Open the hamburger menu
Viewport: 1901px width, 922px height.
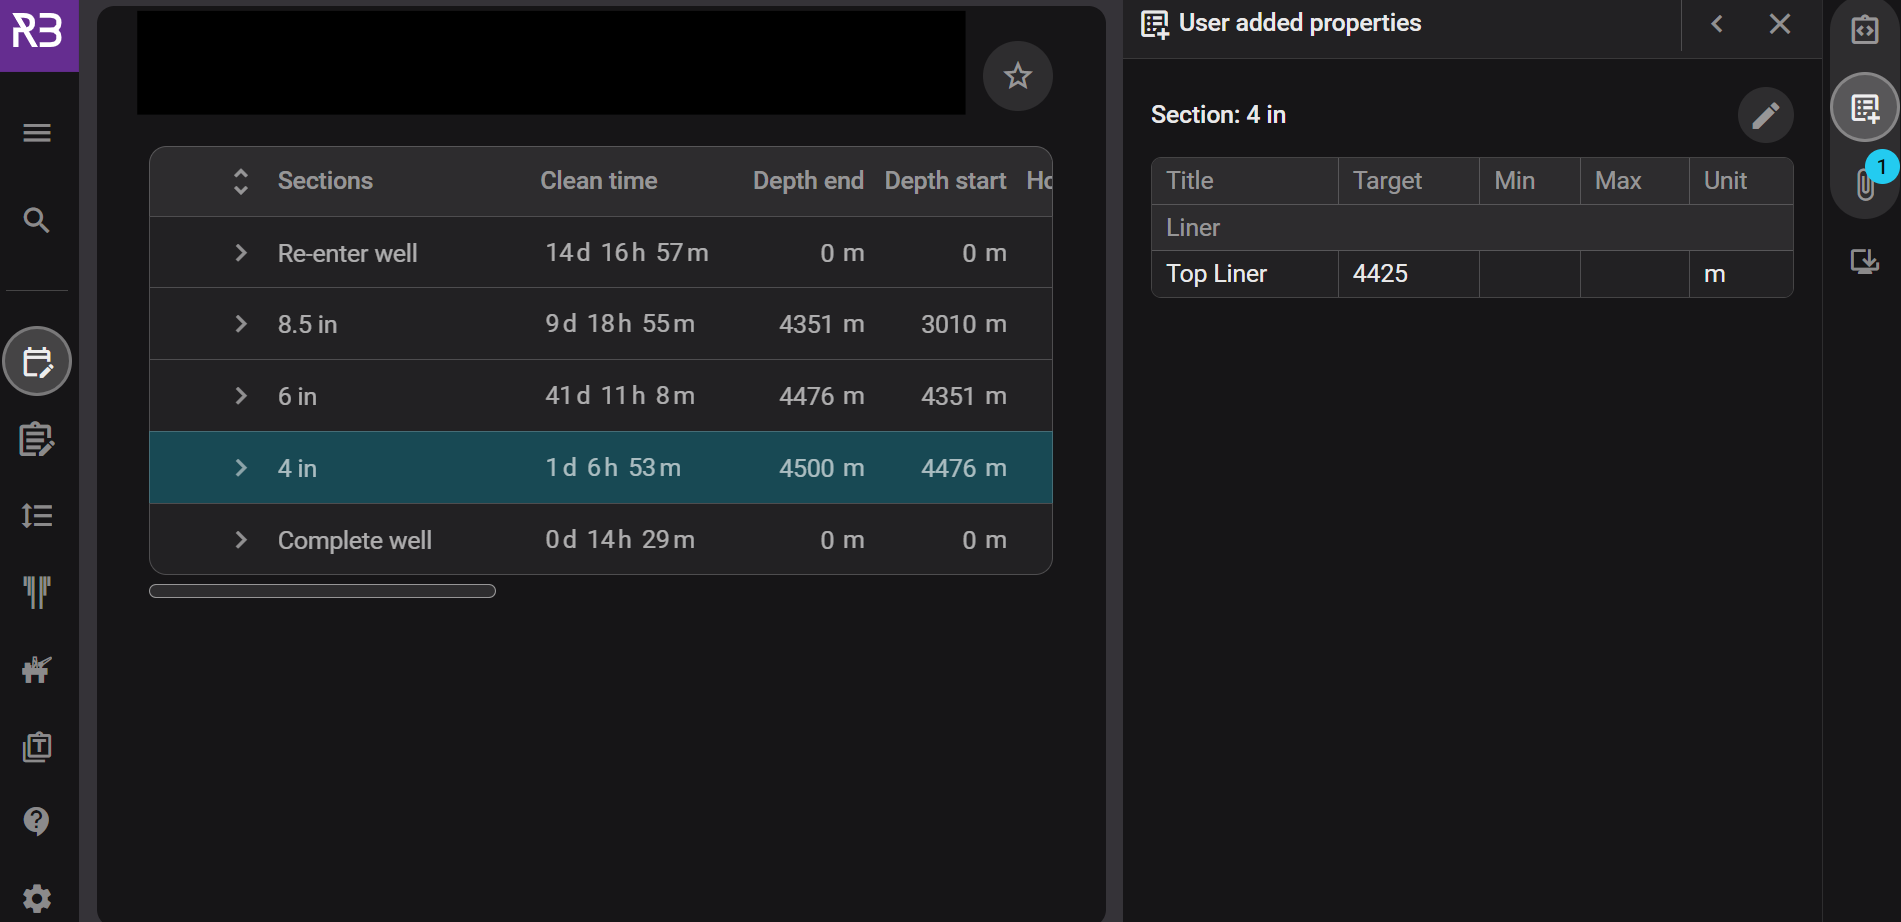coord(37,133)
